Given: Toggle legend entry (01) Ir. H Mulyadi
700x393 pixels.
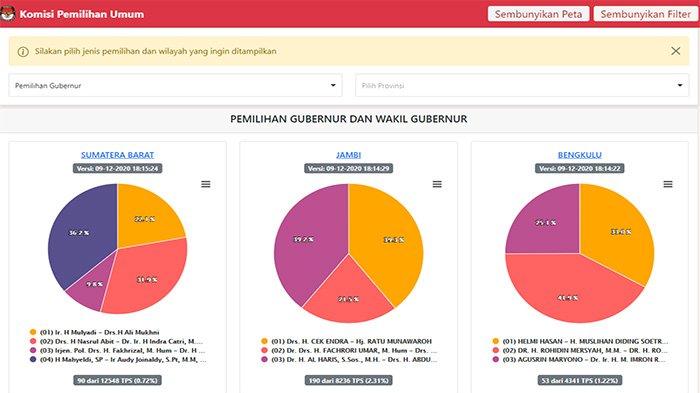Looking at the screenshot, I should click(x=95, y=332).
